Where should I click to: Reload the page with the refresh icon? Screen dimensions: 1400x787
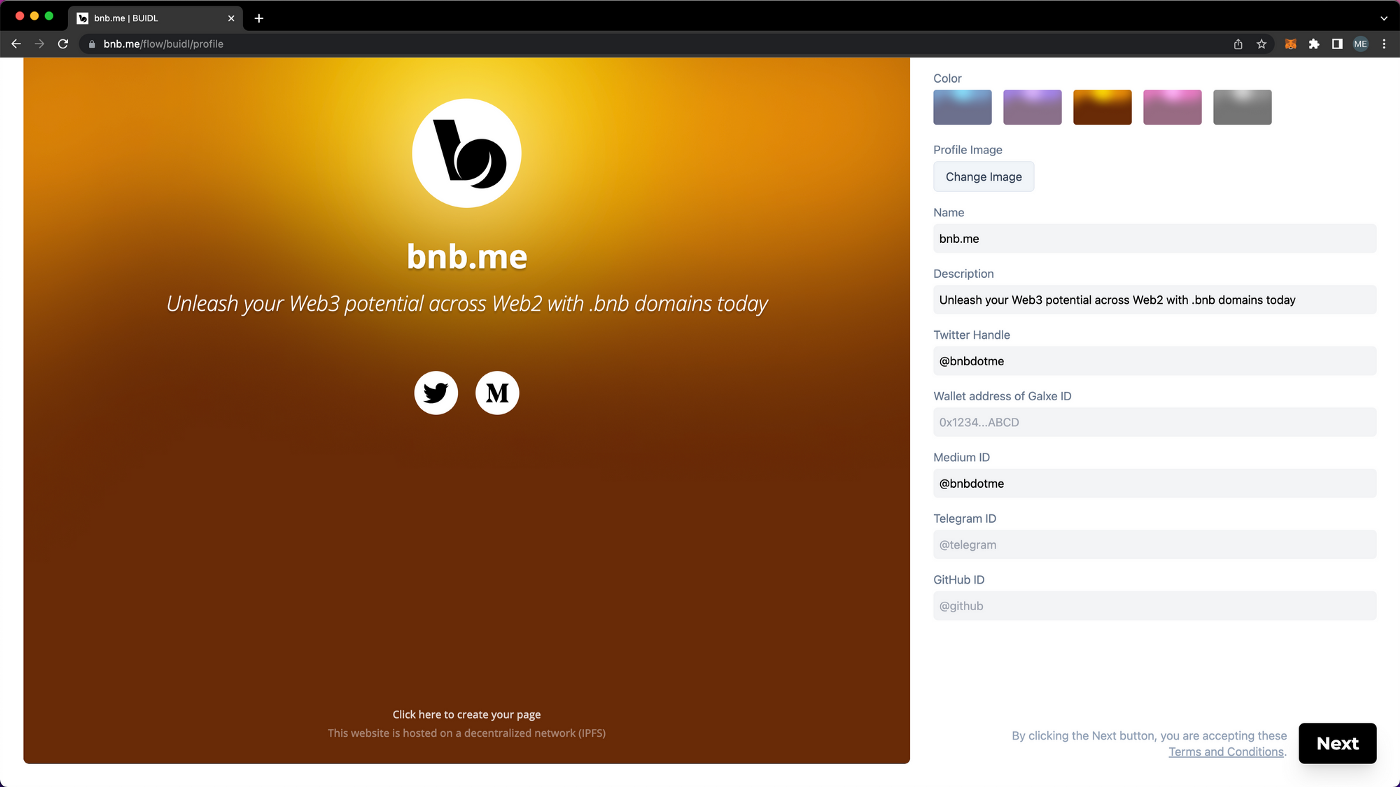pos(63,44)
